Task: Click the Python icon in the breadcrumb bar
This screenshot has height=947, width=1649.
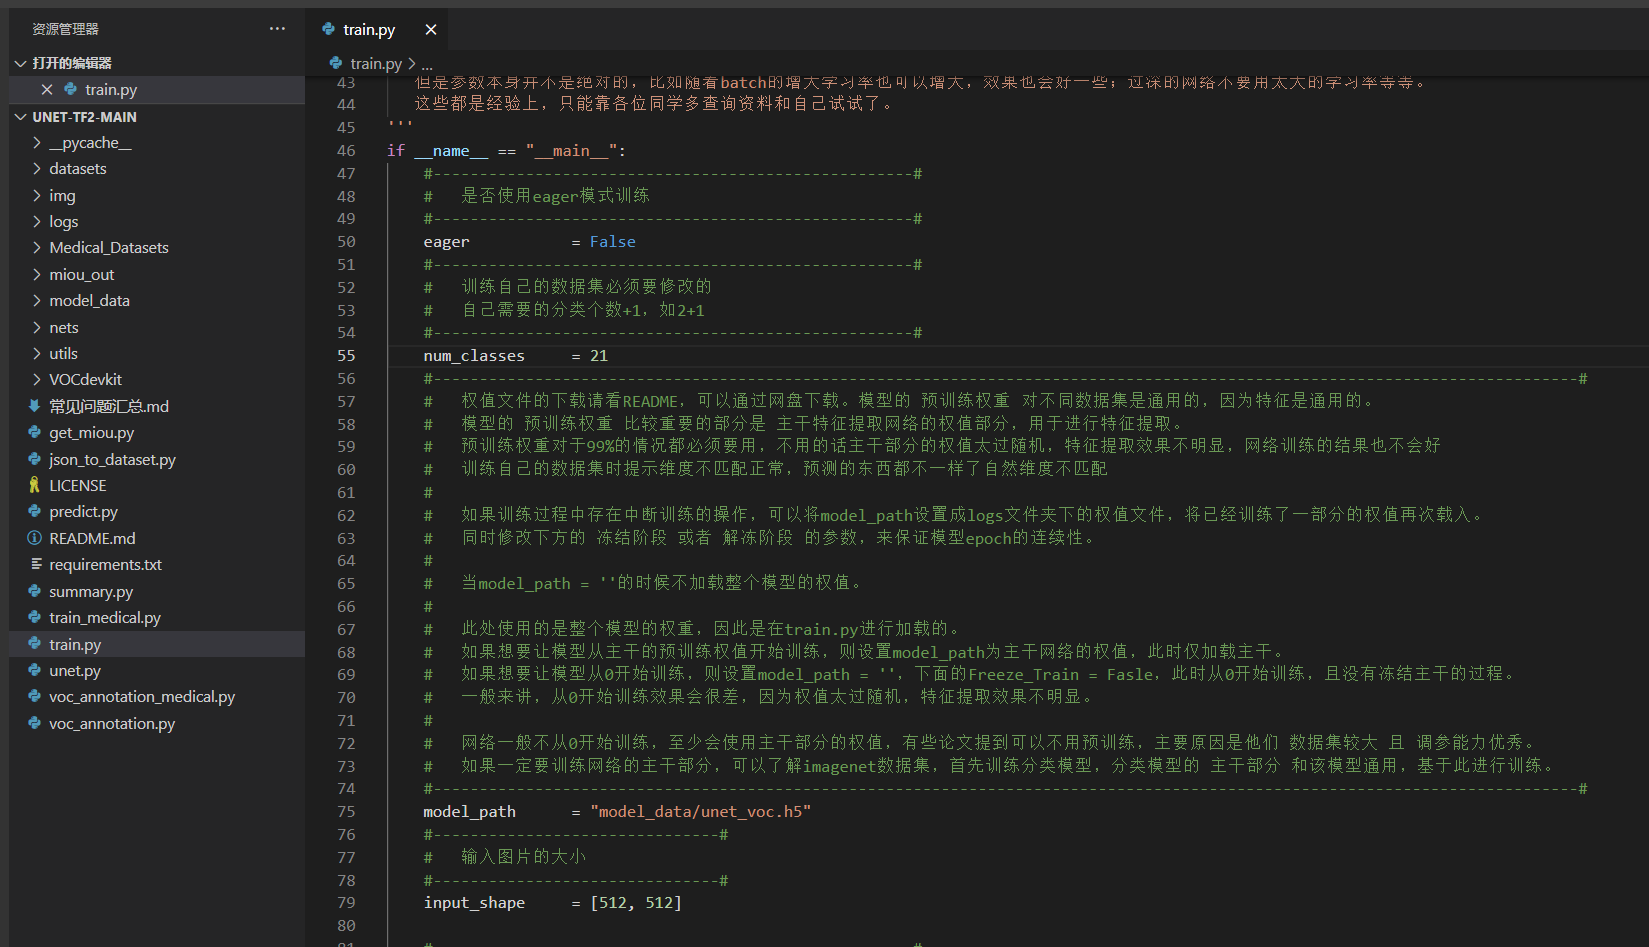Action: click(x=335, y=63)
